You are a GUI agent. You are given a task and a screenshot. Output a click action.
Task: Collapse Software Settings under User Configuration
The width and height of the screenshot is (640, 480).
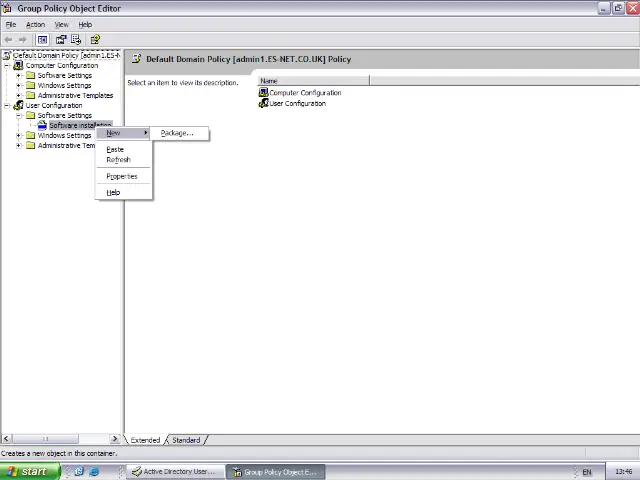[19, 116]
